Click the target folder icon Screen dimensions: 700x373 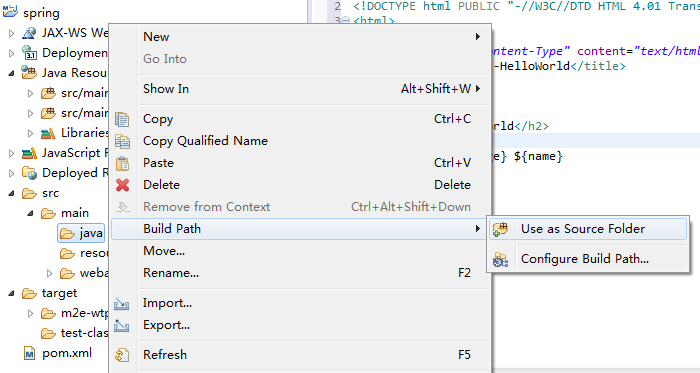point(29,293)
